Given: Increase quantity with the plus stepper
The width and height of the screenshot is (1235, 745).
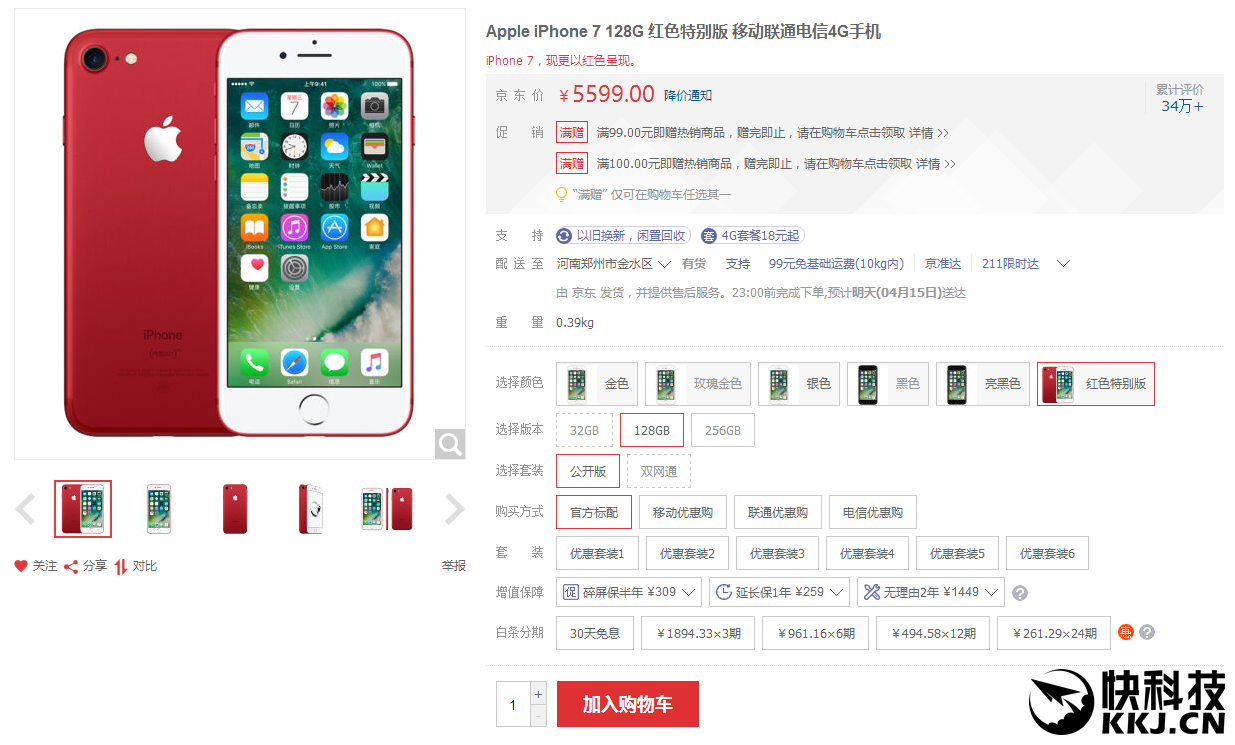Looking at the screenshot, I should click(539, 693).
